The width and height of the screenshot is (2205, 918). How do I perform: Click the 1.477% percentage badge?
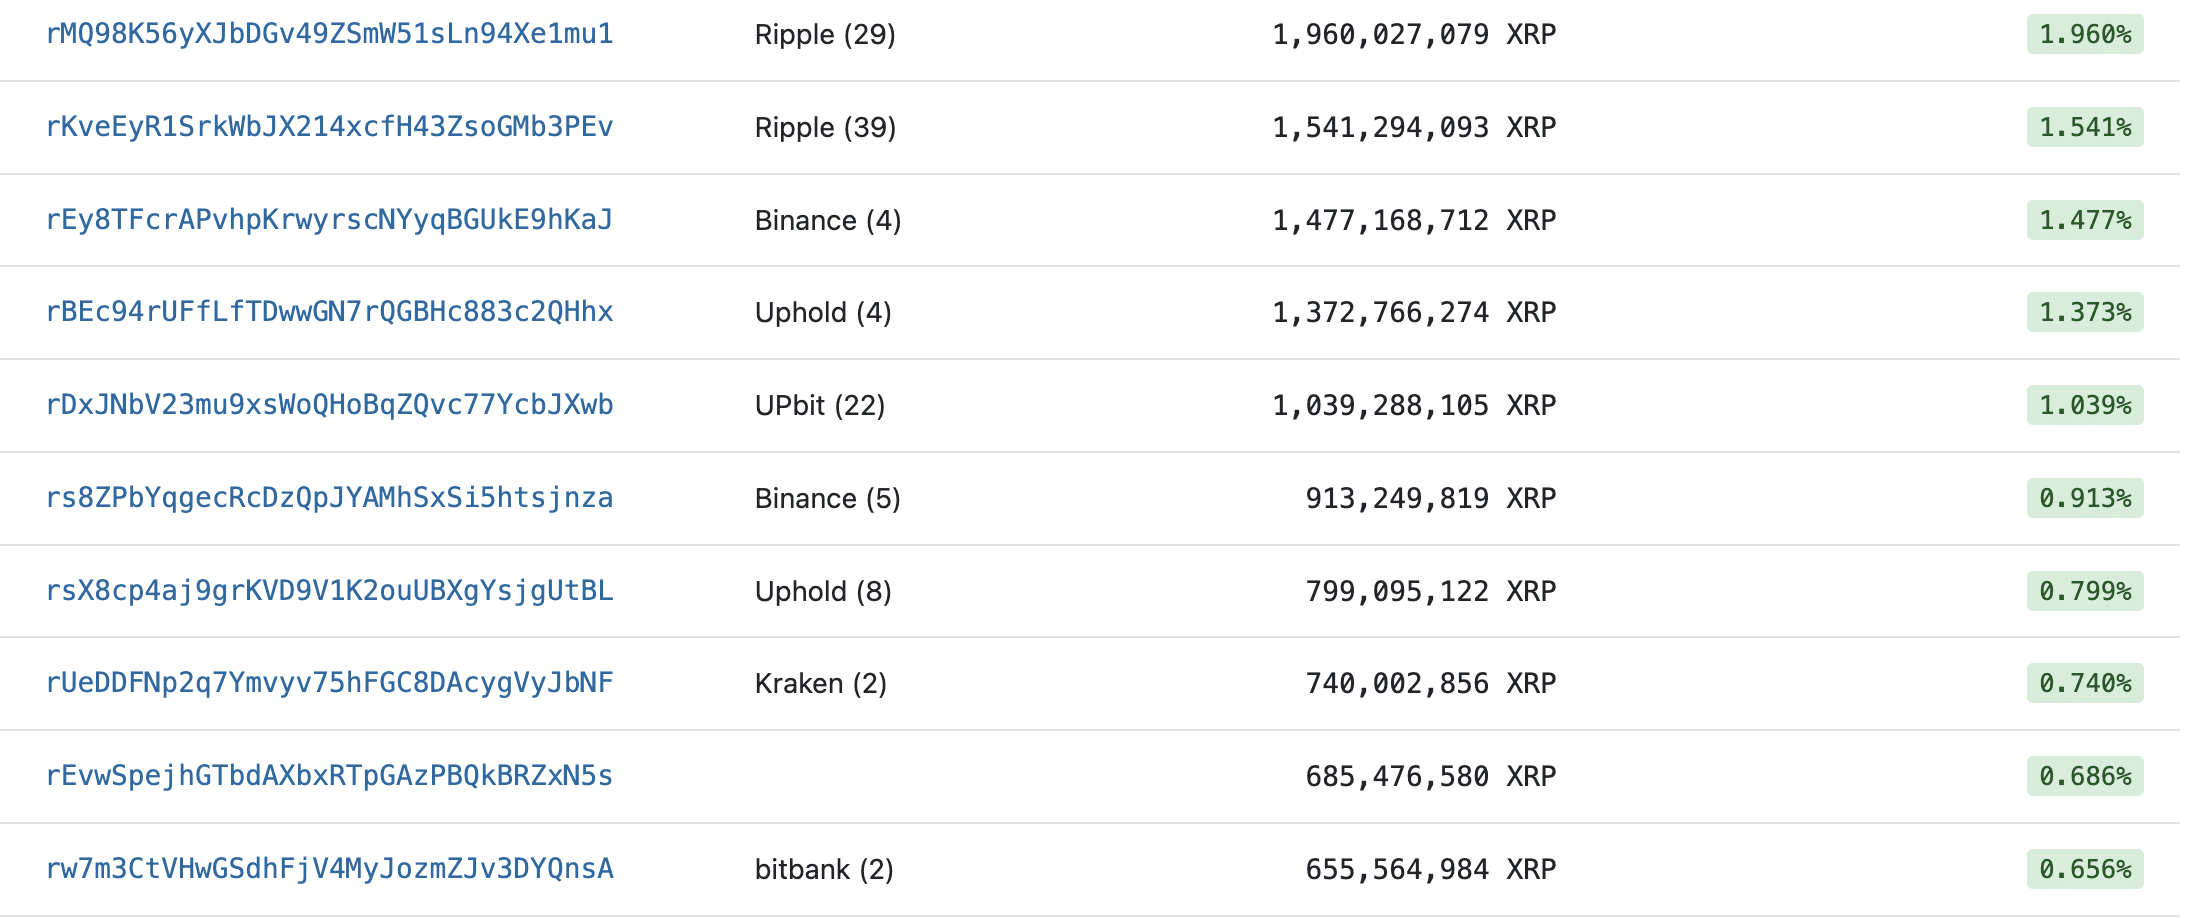pyautogui.click(x=2084, y=220)
